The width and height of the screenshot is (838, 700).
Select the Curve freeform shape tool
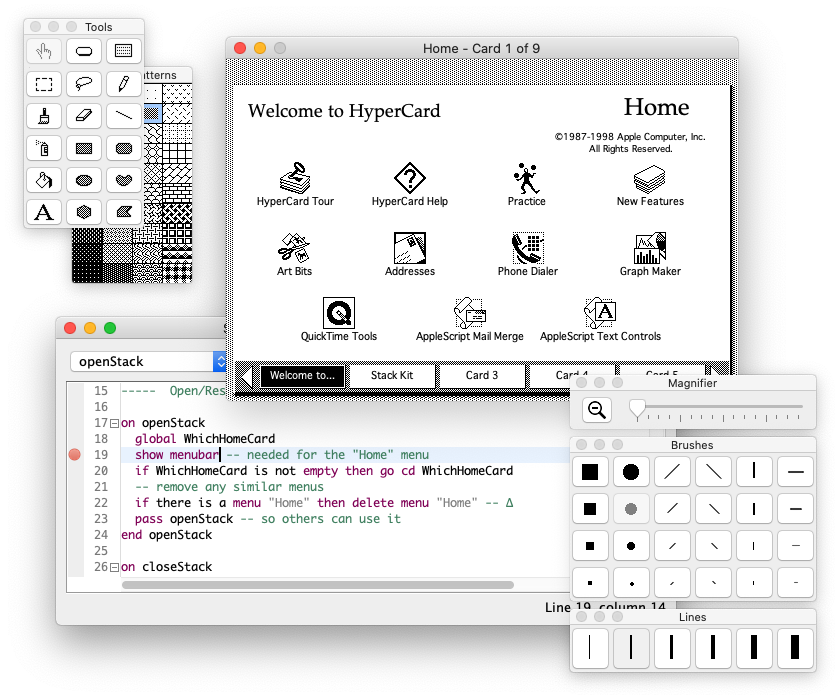coord(123,180)
